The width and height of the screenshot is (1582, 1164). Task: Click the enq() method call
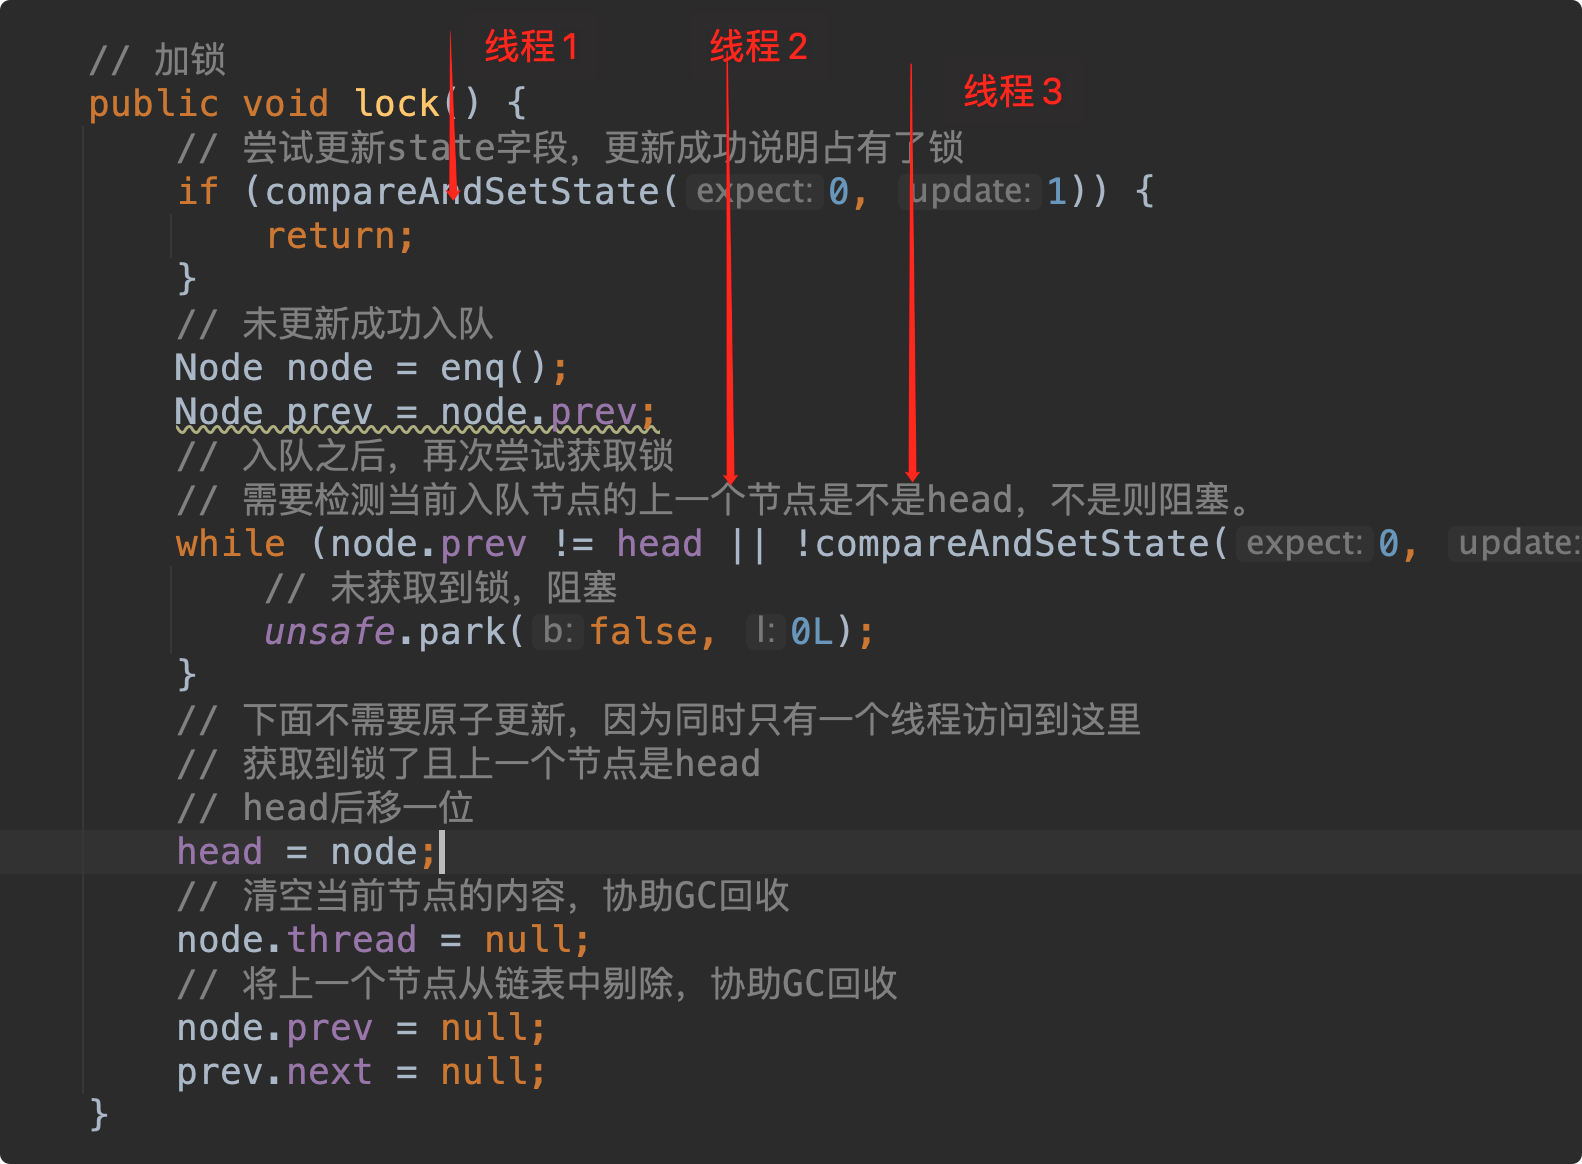point(493,368)
